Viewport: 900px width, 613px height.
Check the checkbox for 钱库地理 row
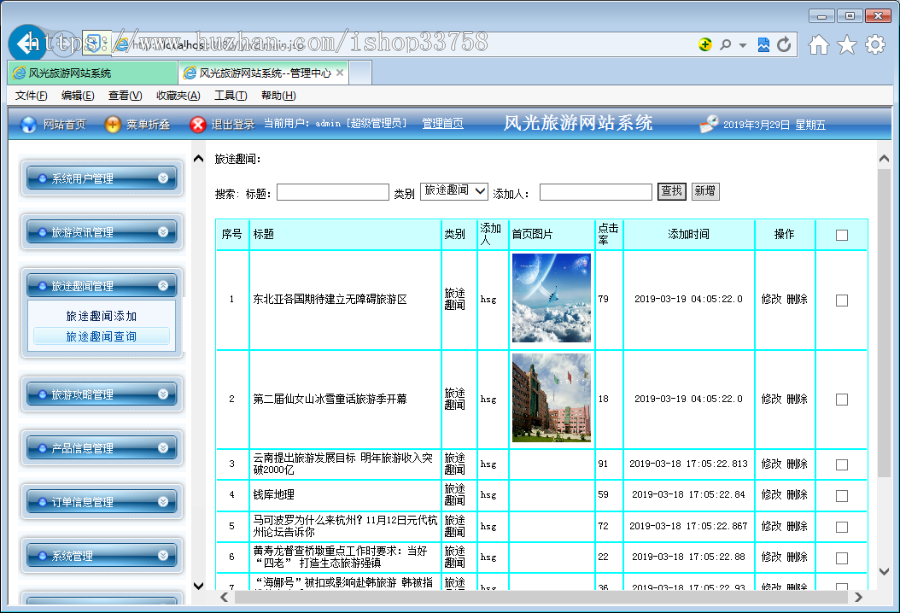pyautogui.click(x=841, y=494)
